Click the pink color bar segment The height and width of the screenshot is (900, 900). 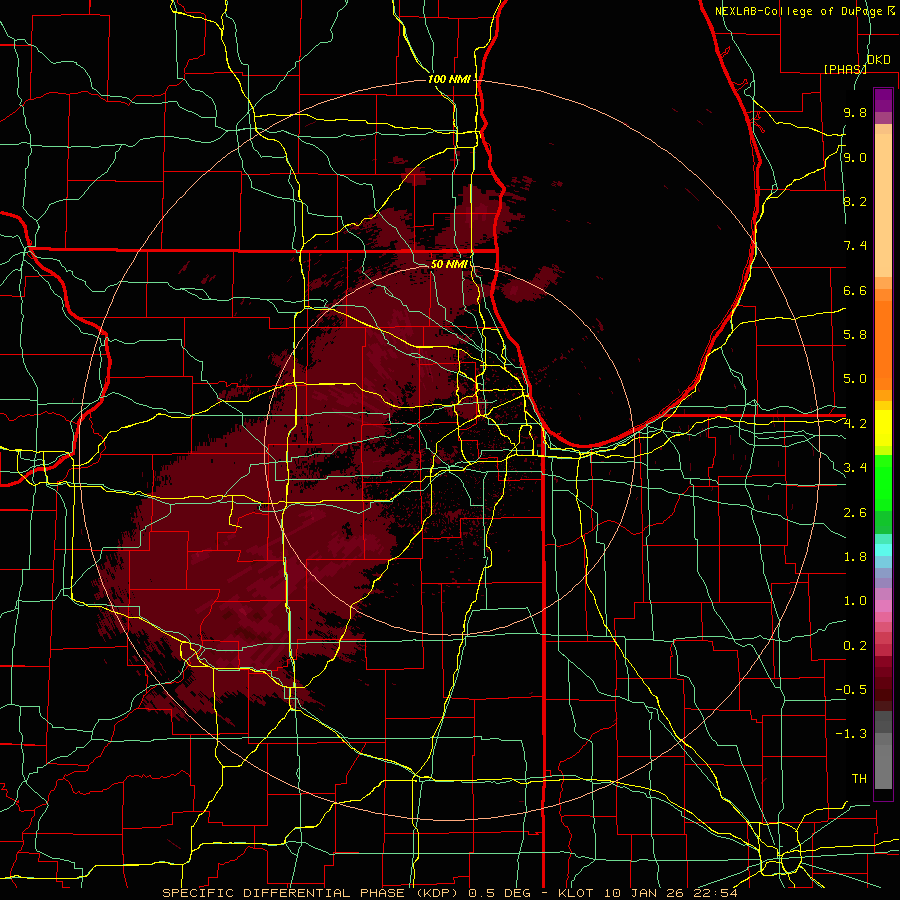click(x=883, y=606)
